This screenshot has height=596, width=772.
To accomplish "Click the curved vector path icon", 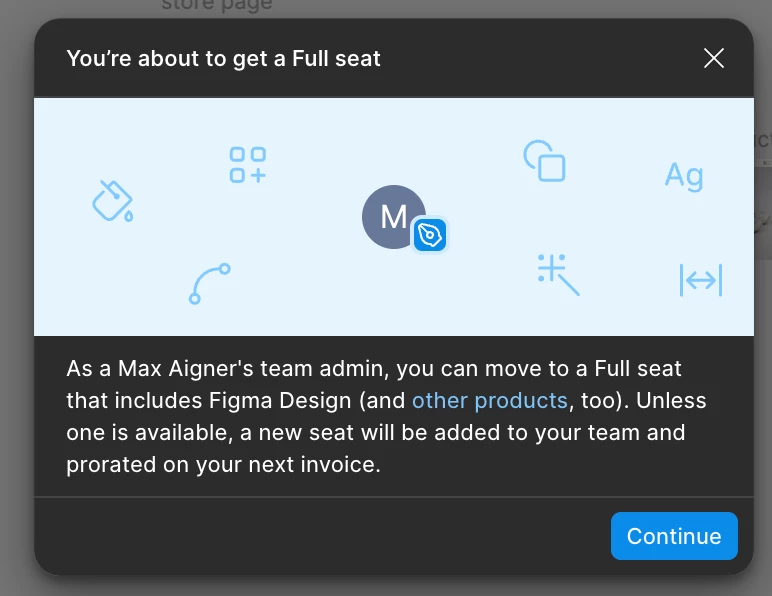I will click(x=210, y=283).
